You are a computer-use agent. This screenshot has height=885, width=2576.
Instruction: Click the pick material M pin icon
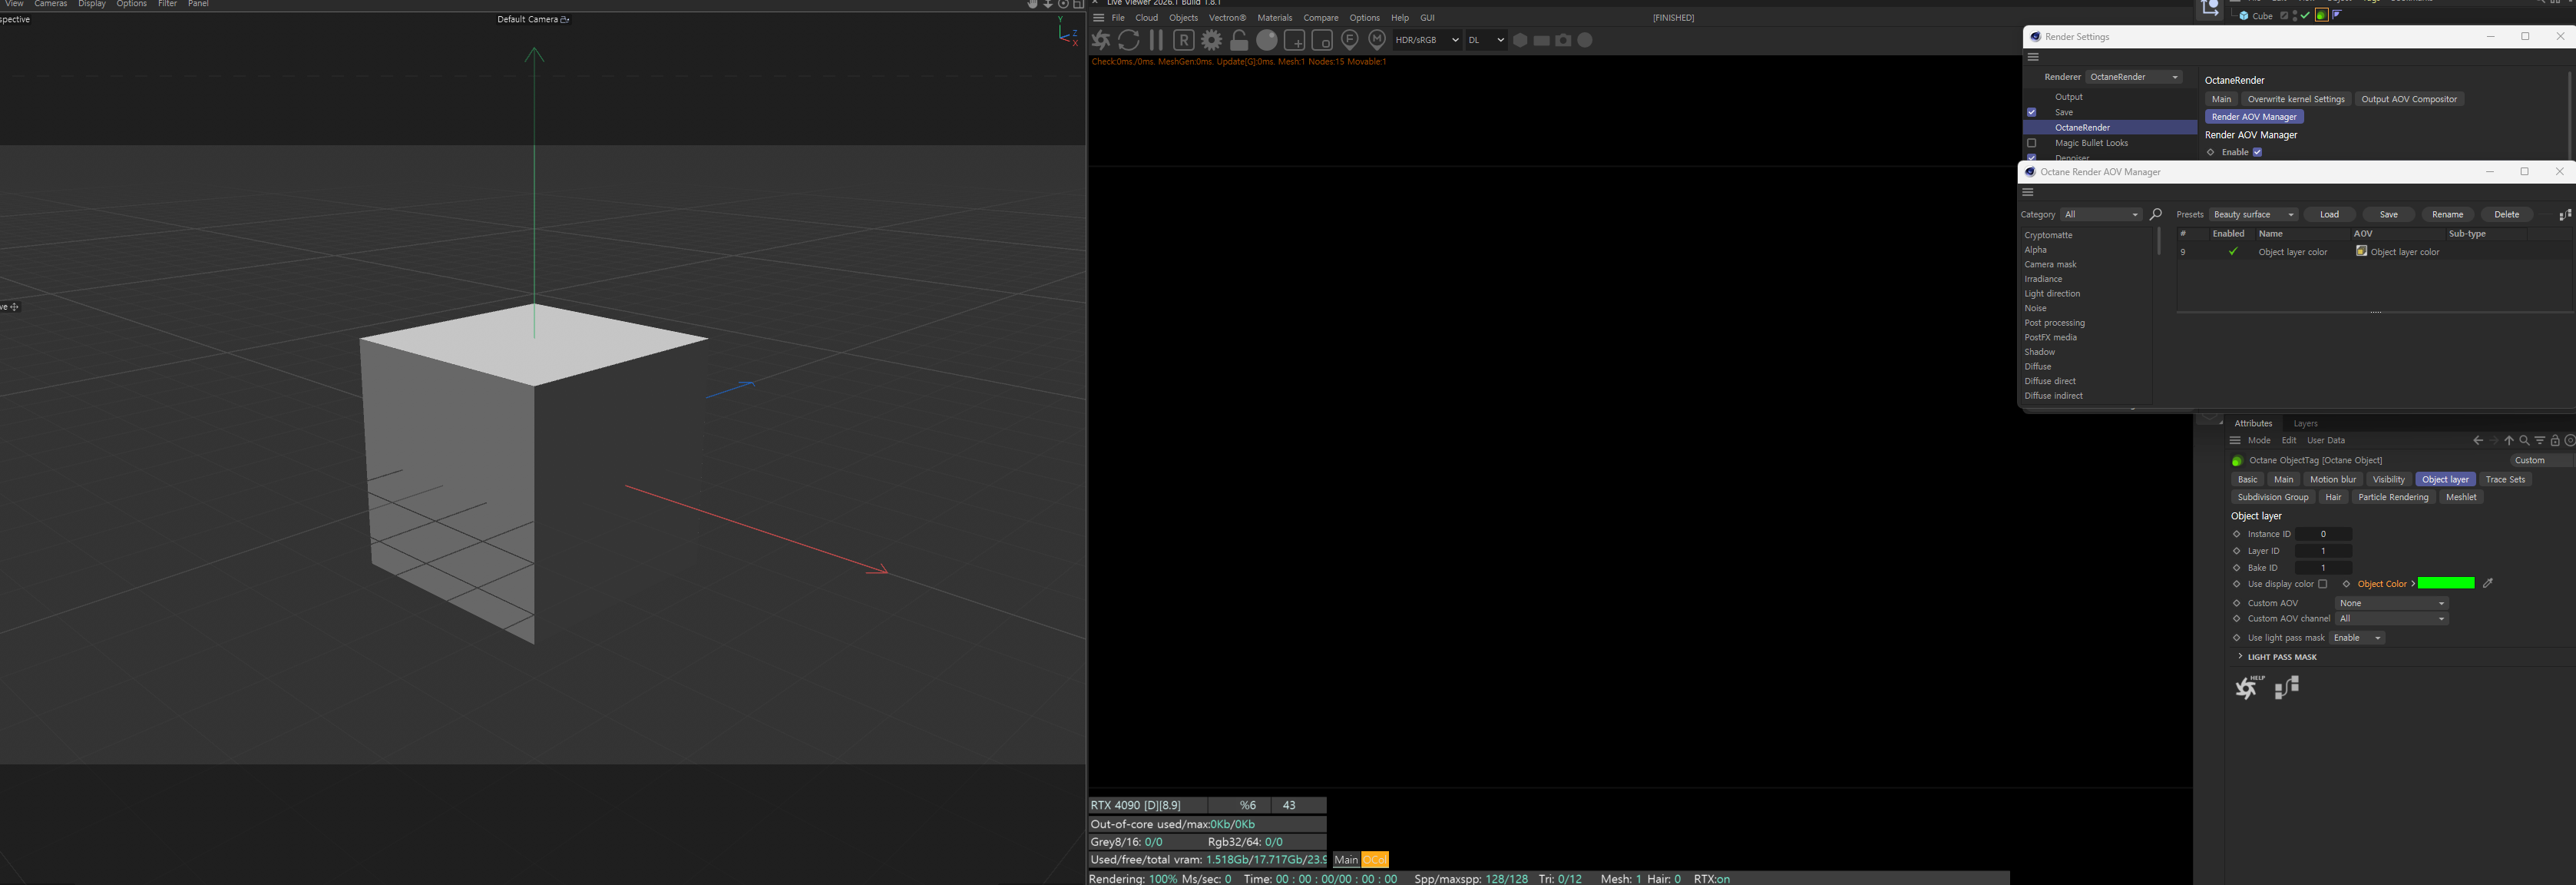[1377, 40]
